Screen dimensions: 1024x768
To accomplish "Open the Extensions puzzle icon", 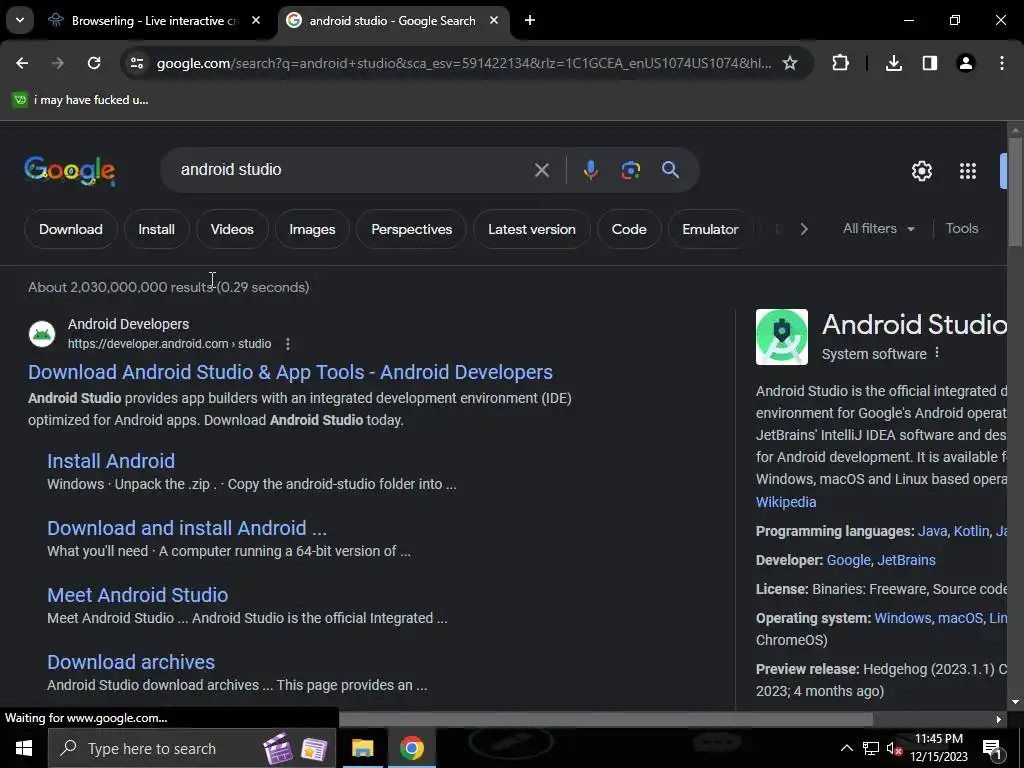I will click(840, 63).
